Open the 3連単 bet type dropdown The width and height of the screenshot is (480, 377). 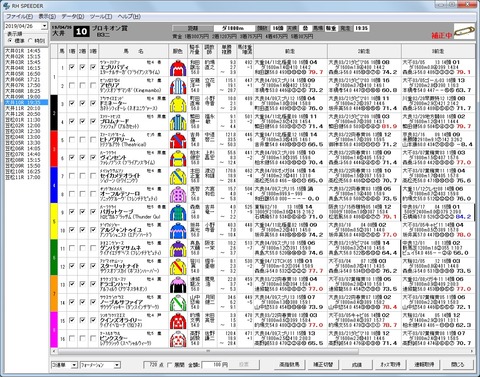(x=74, y=365)
